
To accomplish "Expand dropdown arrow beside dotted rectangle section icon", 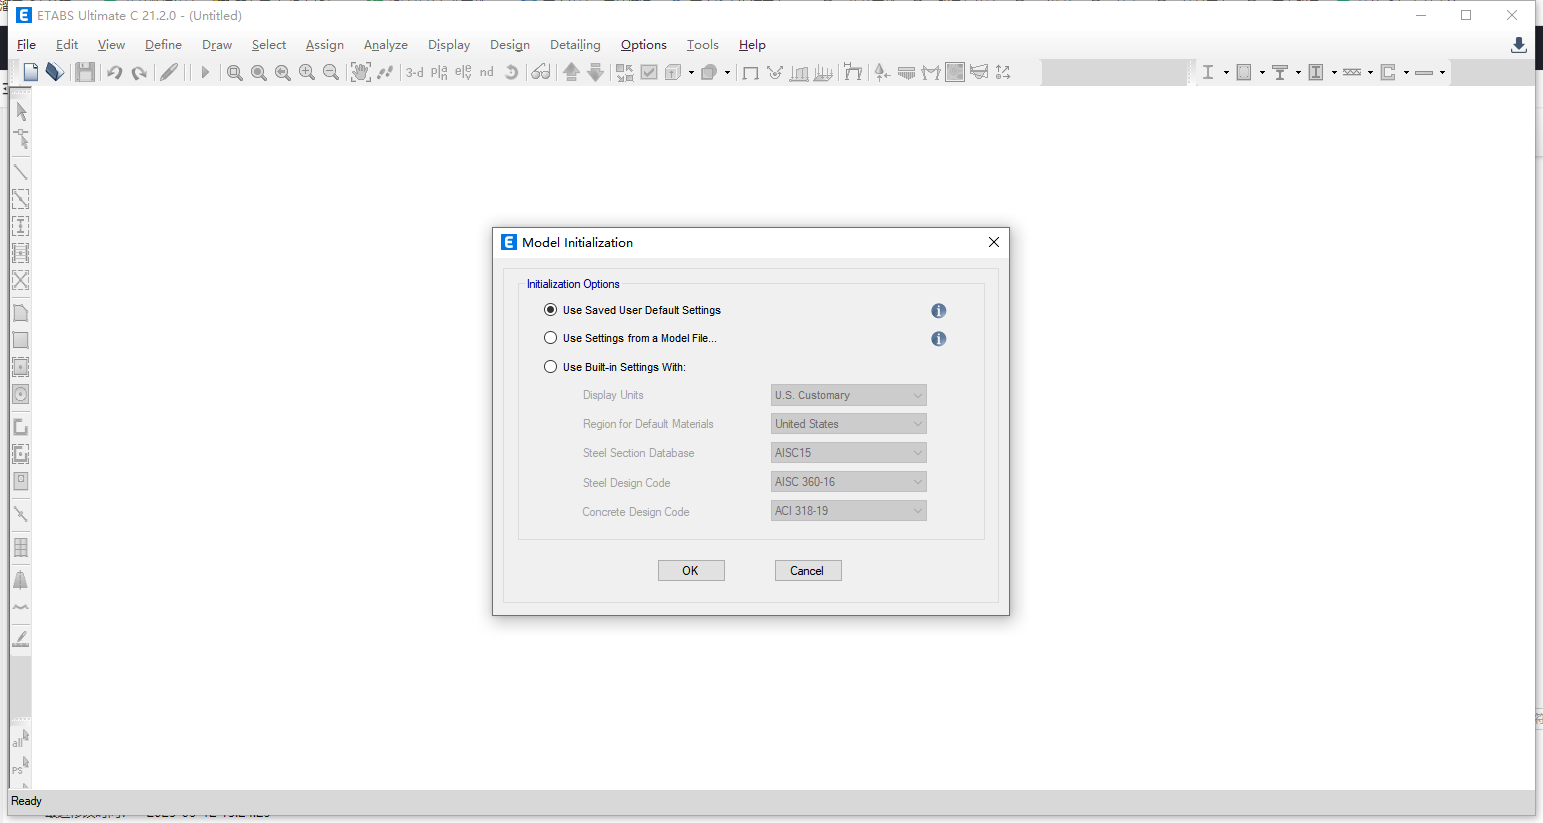I will [x=1262, y=72].
